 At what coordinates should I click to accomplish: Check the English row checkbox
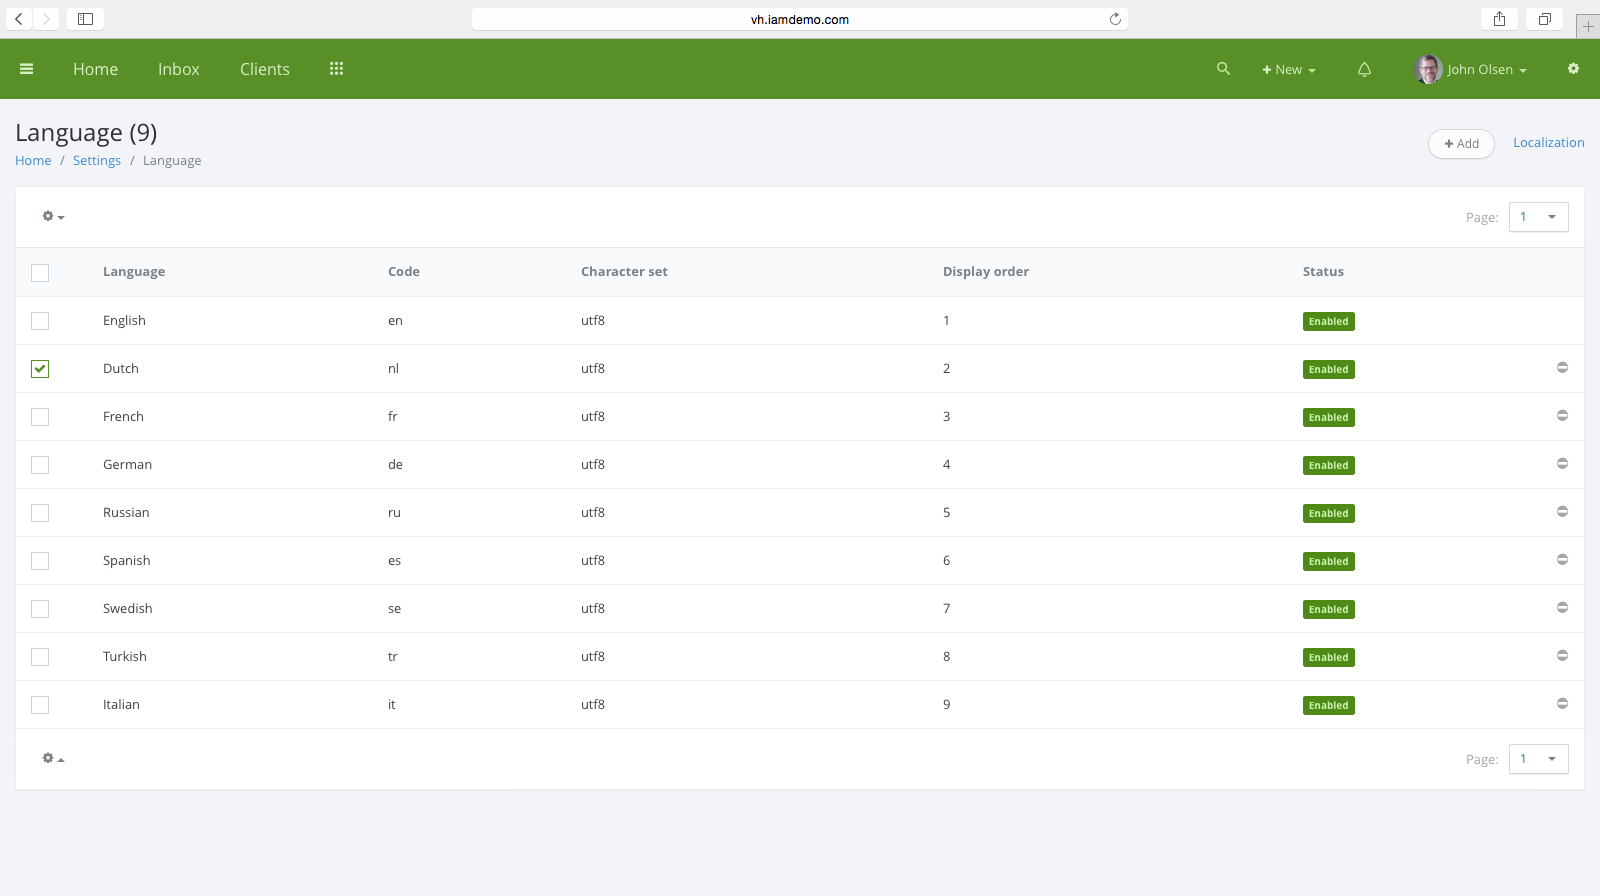click(x=40, y=321)
